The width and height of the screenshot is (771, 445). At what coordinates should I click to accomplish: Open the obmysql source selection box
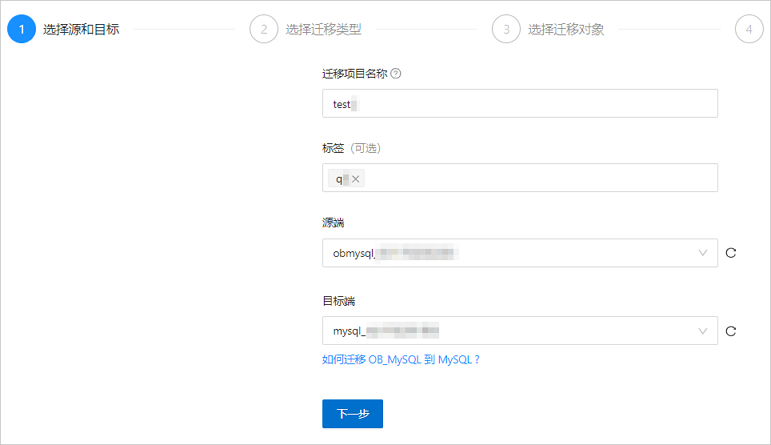point(520,253)
